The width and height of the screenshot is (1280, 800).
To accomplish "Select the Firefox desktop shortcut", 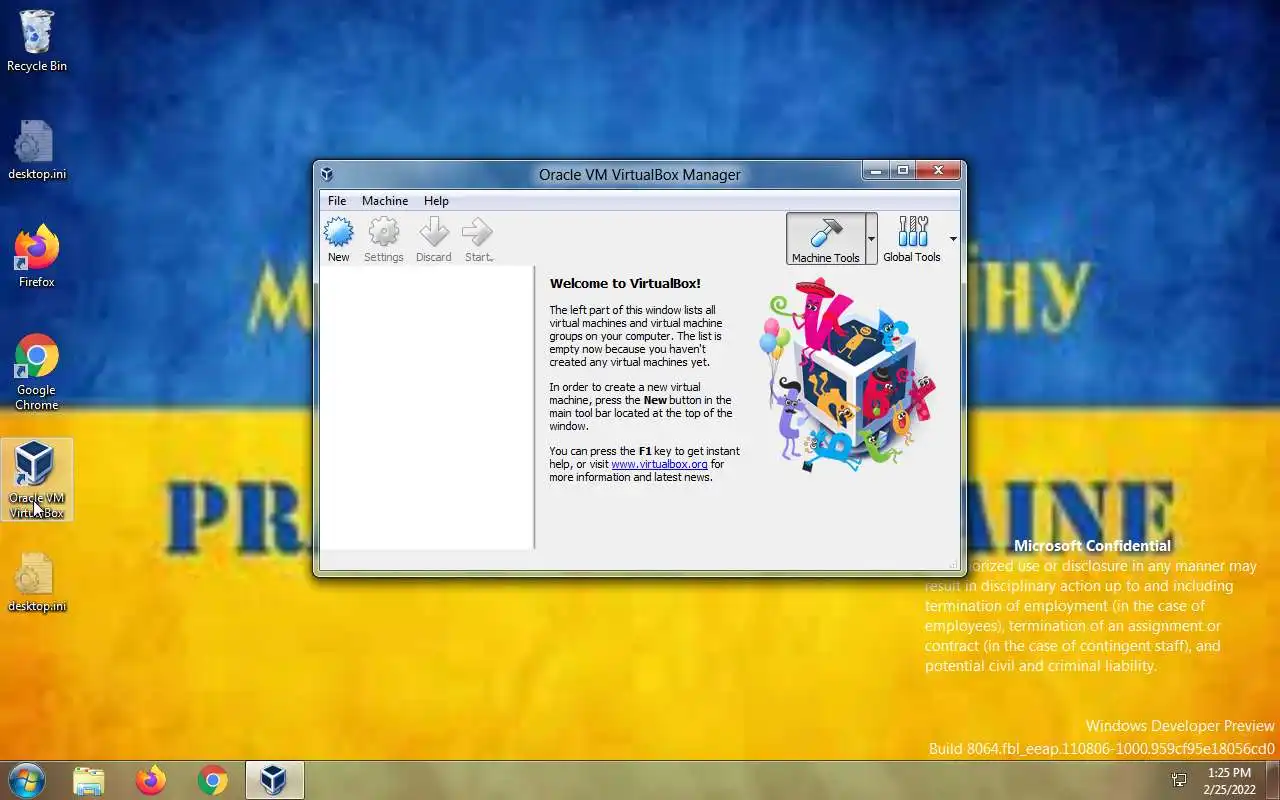I will [x=37, y=257].
